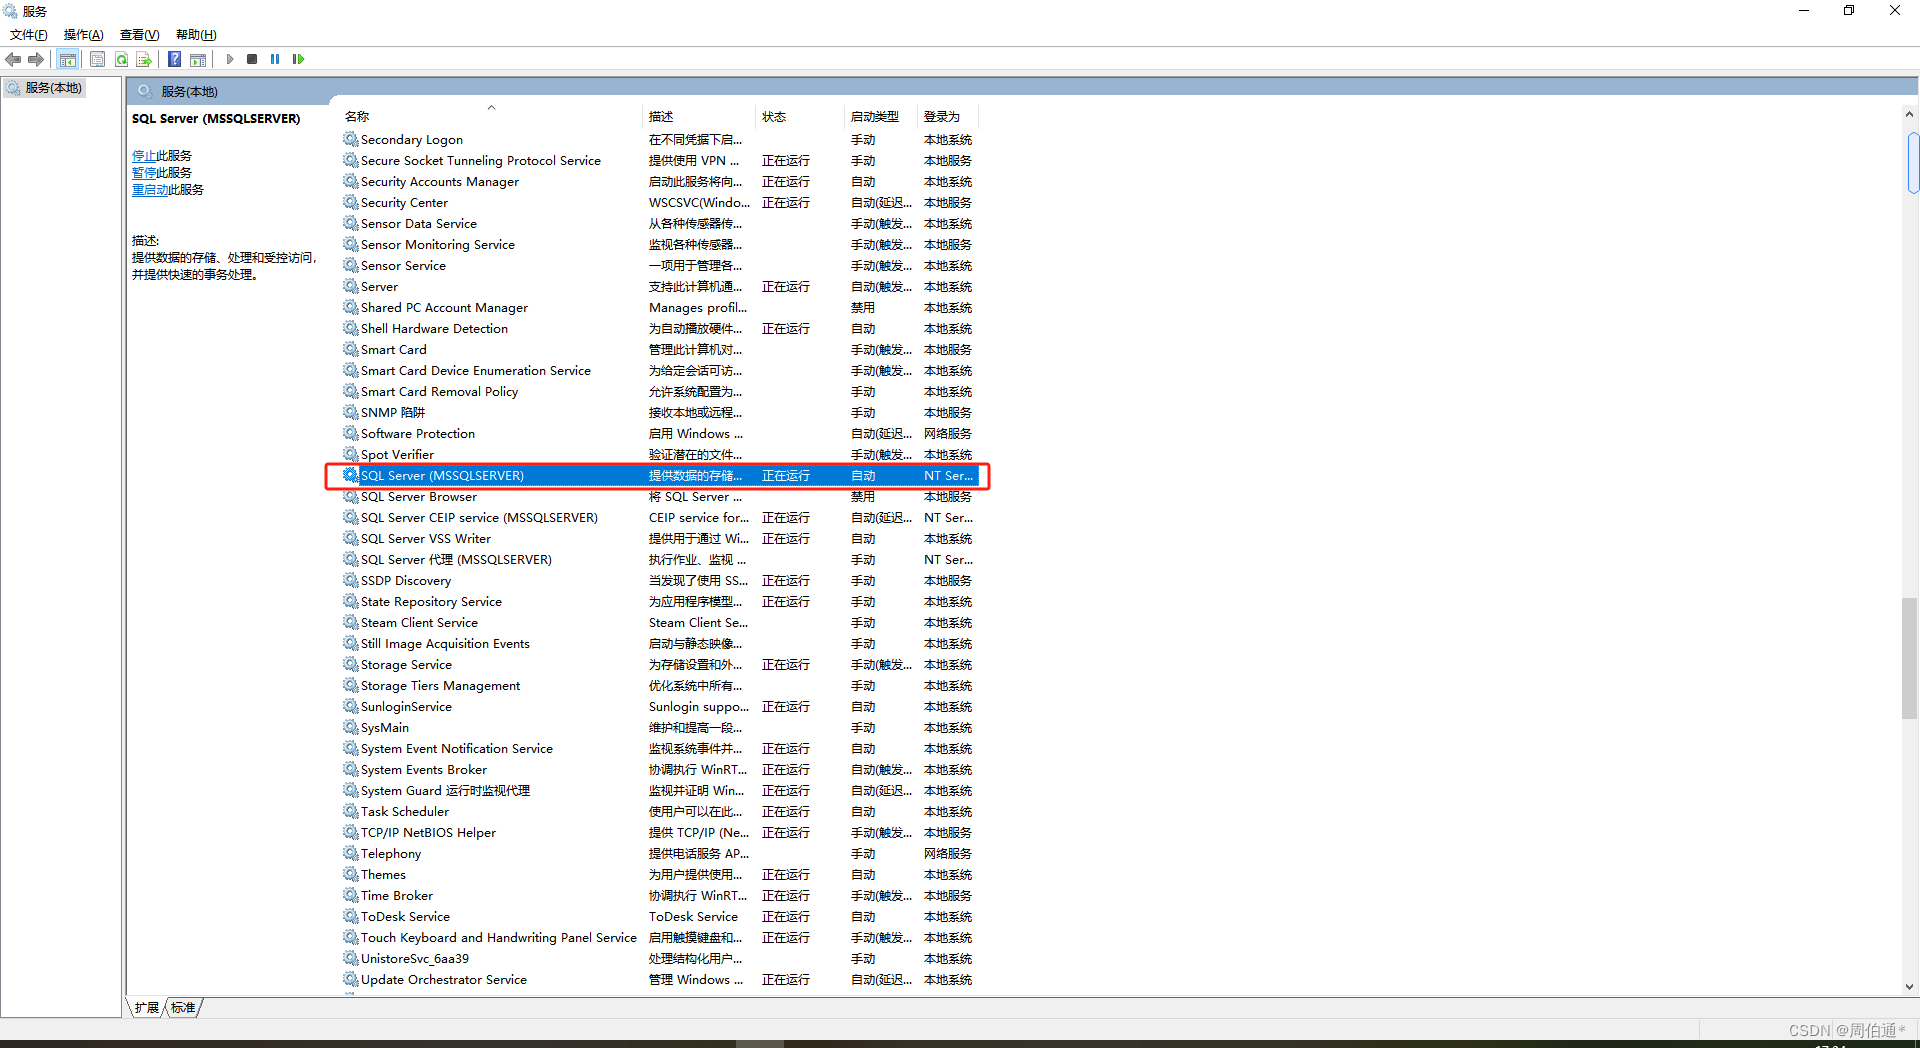Select the SQL Server (MSSQLSERVER) row
Screen dimensions: 1920x1048
(x=659, y=476)
